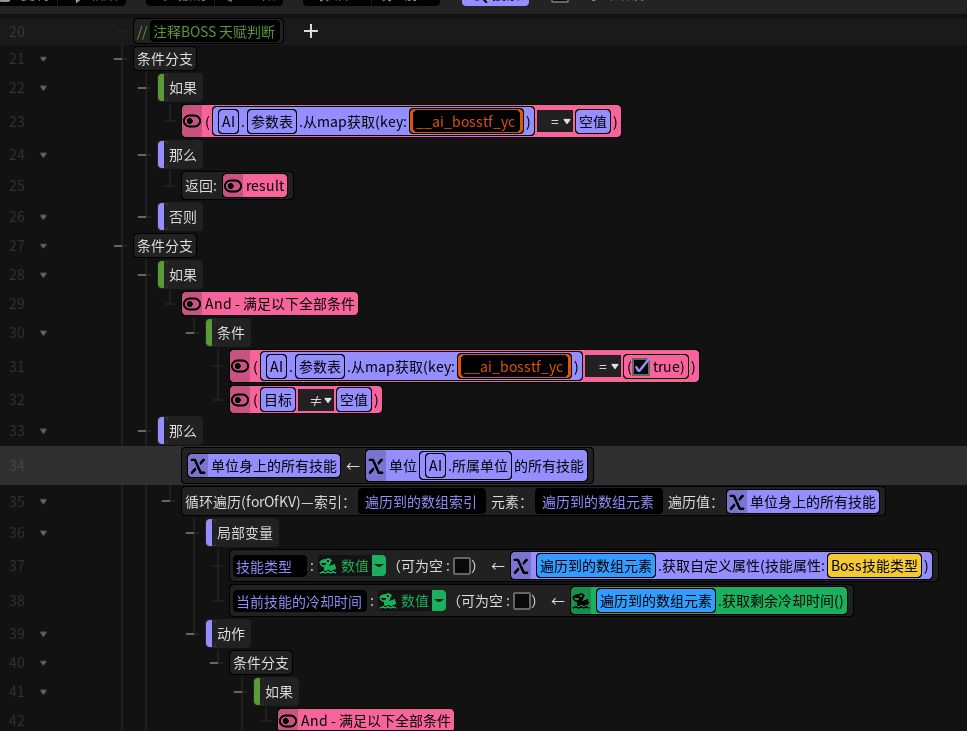Select the 否则 node on line 26
This screenshot has height=731, width=967.
(179, 217)
